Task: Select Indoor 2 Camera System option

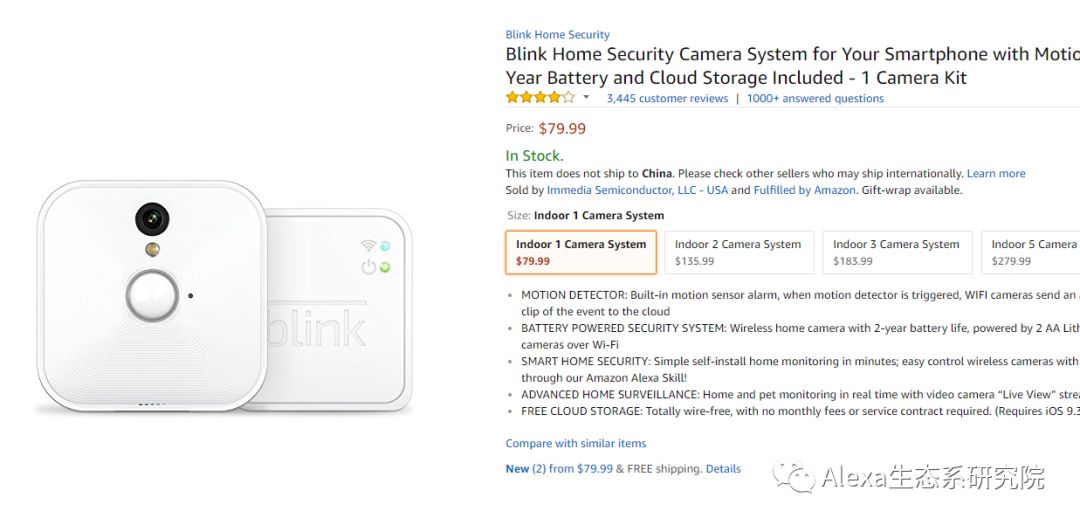Action: [x=738, y=252]
